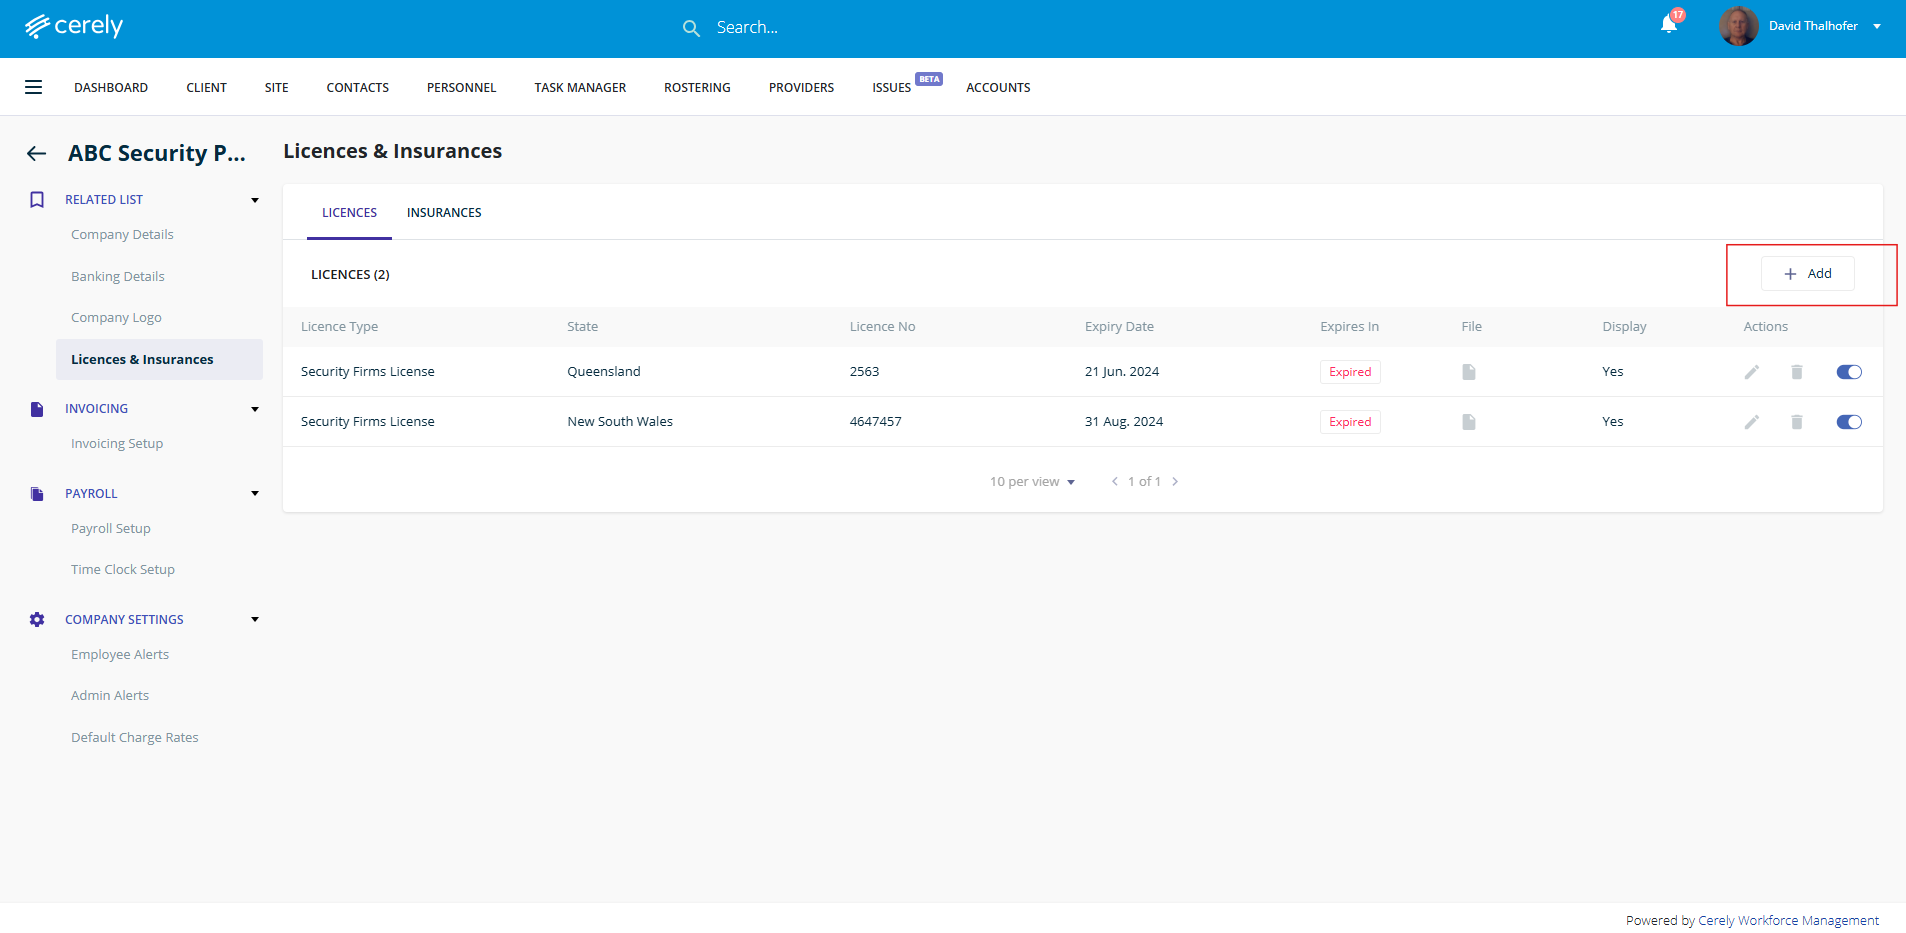Open the file icon for licence 4647457
Viewport: 1906px width, 933px height.
(1468, 422)
